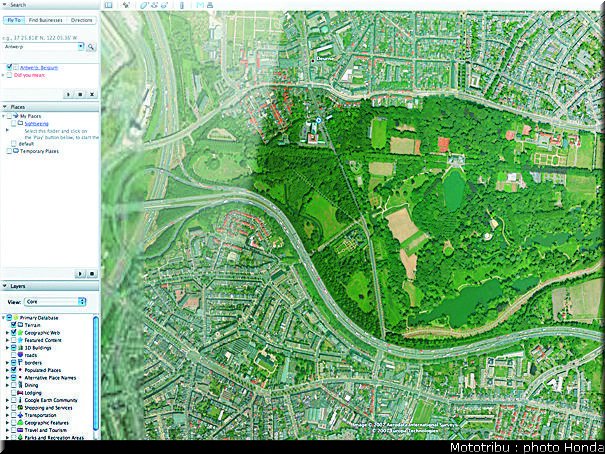
Task: Open the View Core dropdown
Action: pos(55,302)
